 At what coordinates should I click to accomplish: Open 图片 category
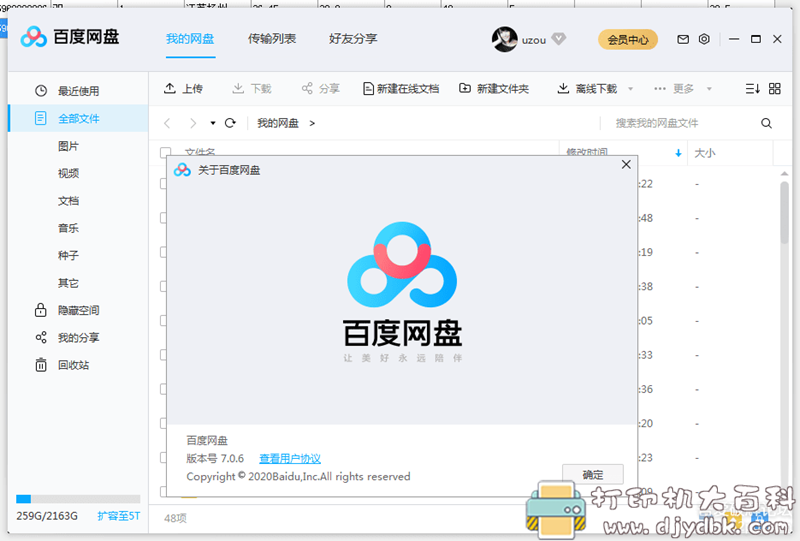coord(68,146)
